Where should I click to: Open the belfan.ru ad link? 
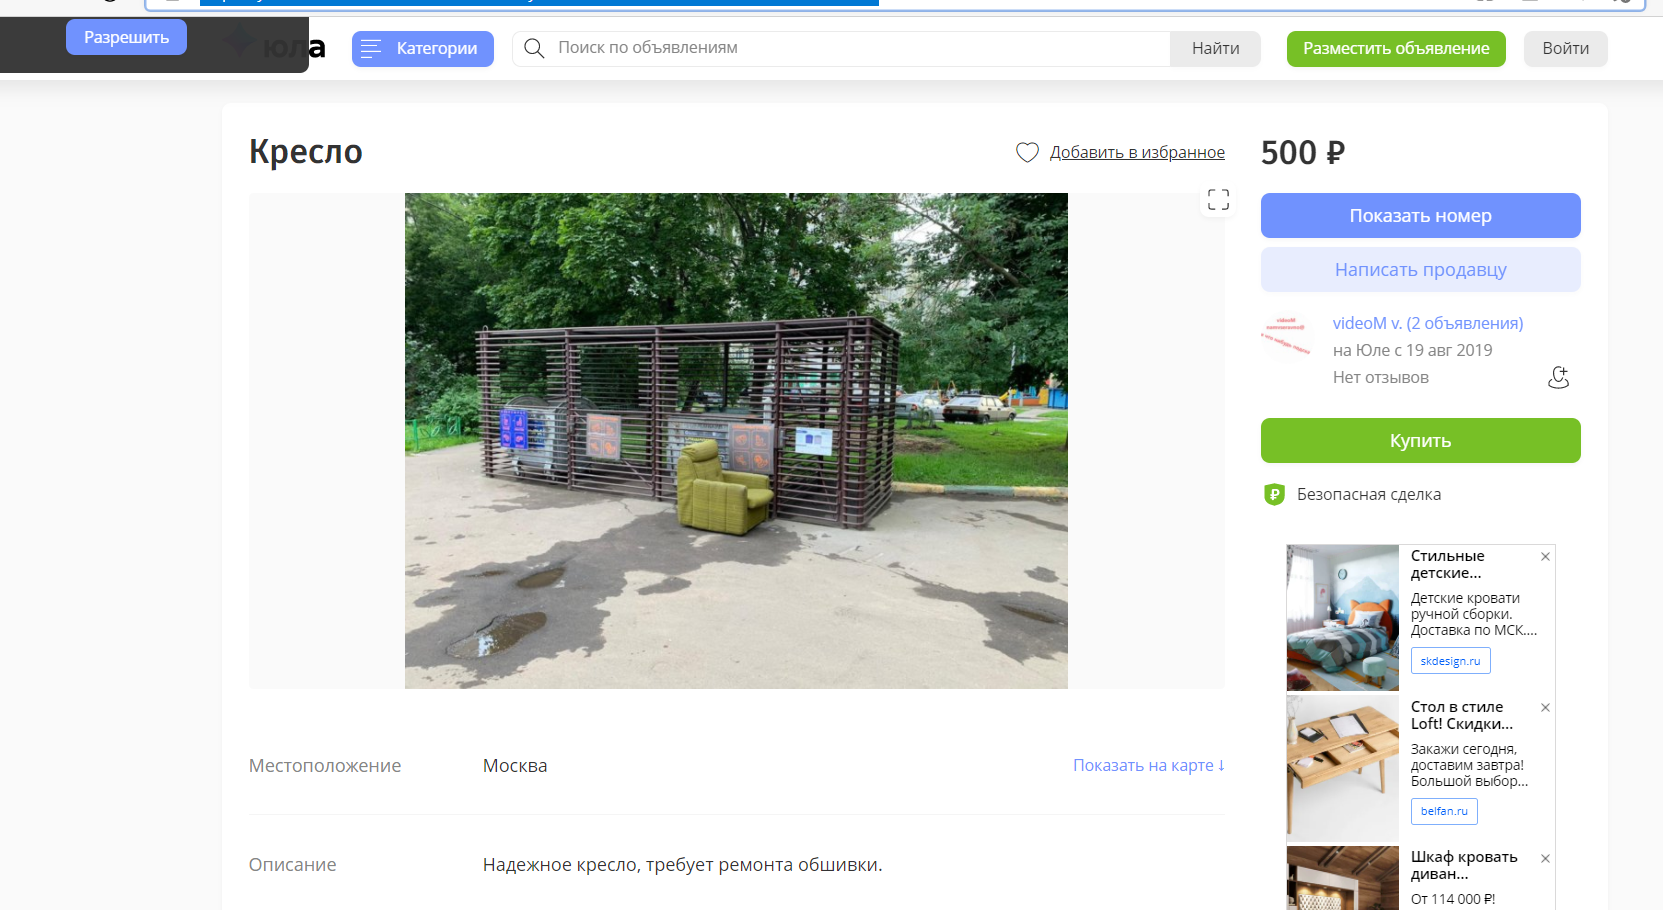point(1444,811)
